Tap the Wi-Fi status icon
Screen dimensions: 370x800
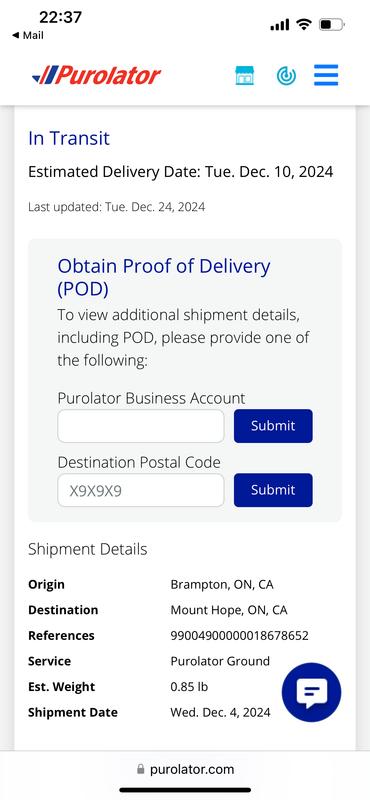304,24
